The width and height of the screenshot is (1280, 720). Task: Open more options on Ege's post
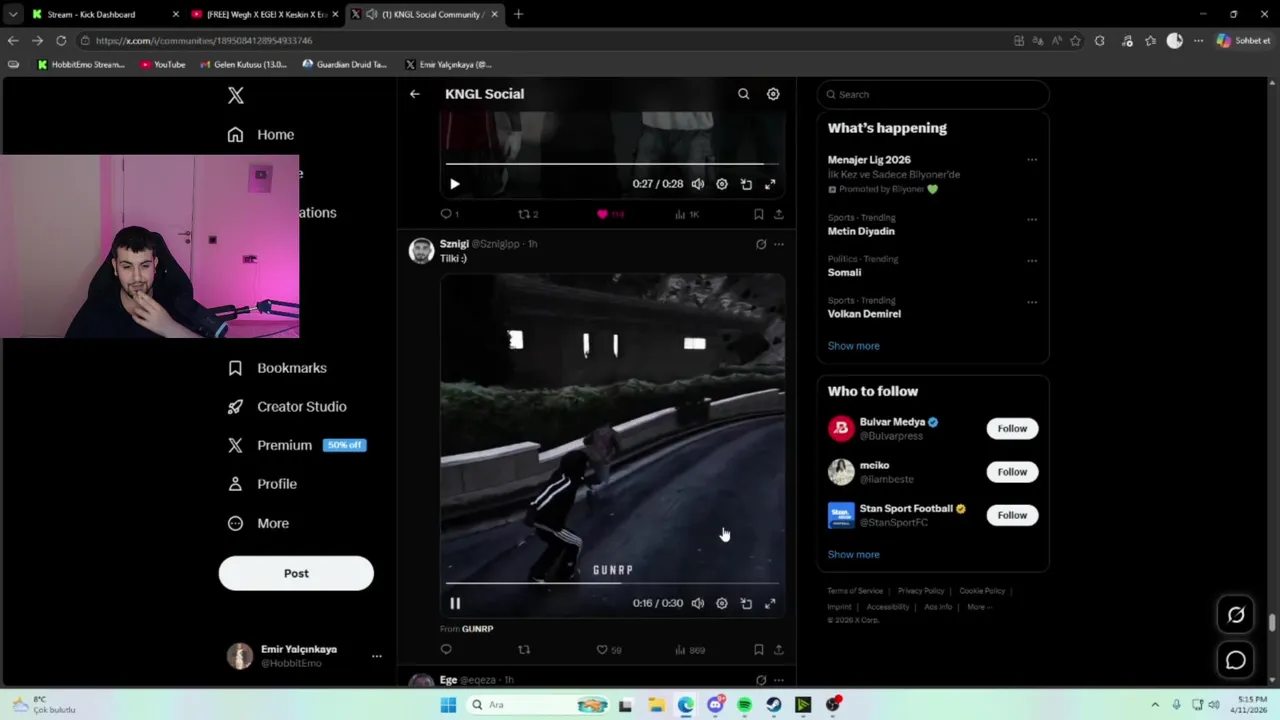779,680
